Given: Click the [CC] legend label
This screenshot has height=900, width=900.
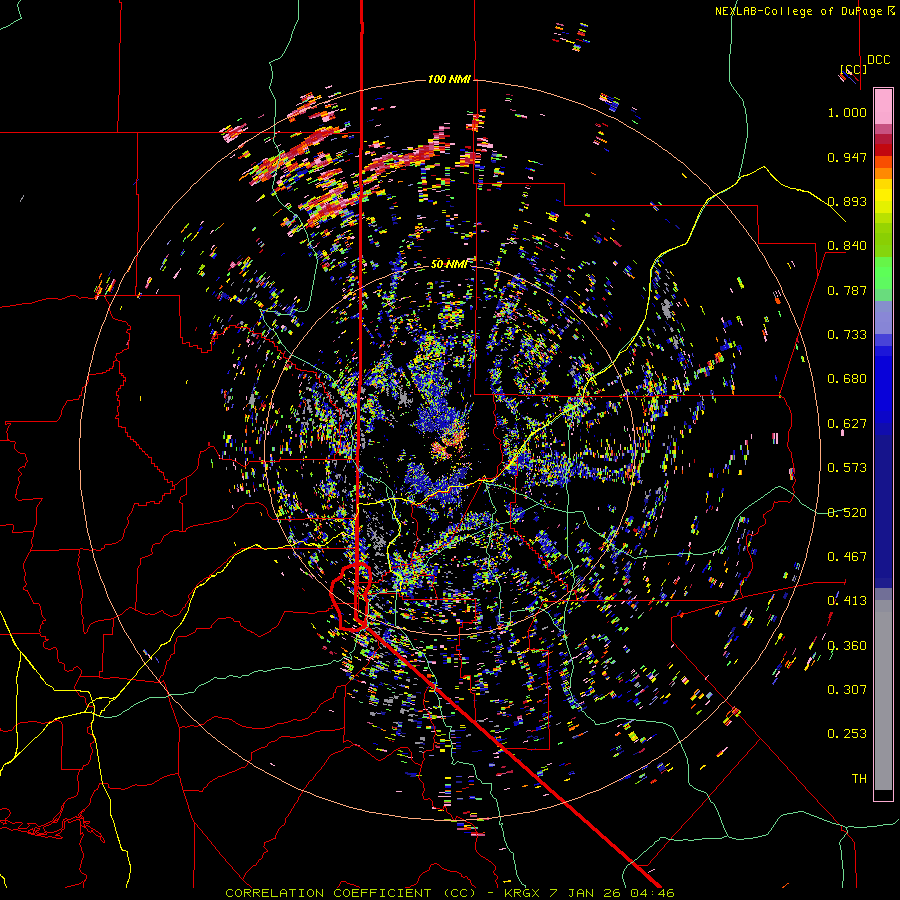Looking at the screenshot, I should tap(854, 69).
